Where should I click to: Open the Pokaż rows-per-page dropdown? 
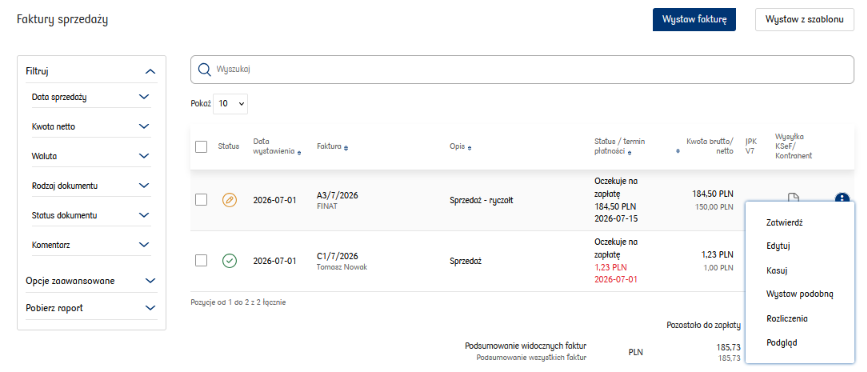click(x=231, y=103)
